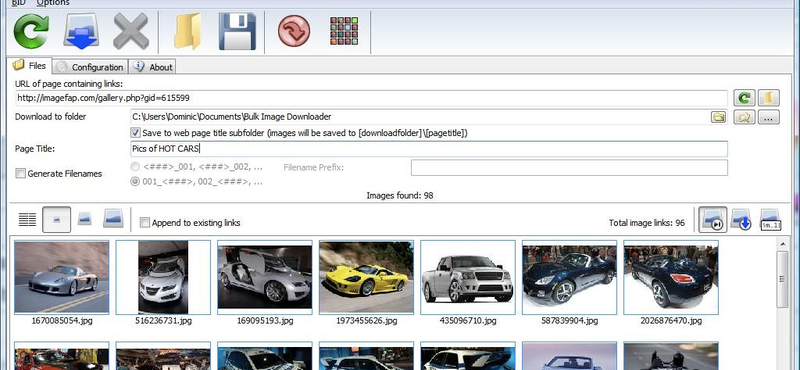Click scrollbar up arrow of thumbnail list
The width and height of the screenshot is (800, 370).
tap(782, 244)
